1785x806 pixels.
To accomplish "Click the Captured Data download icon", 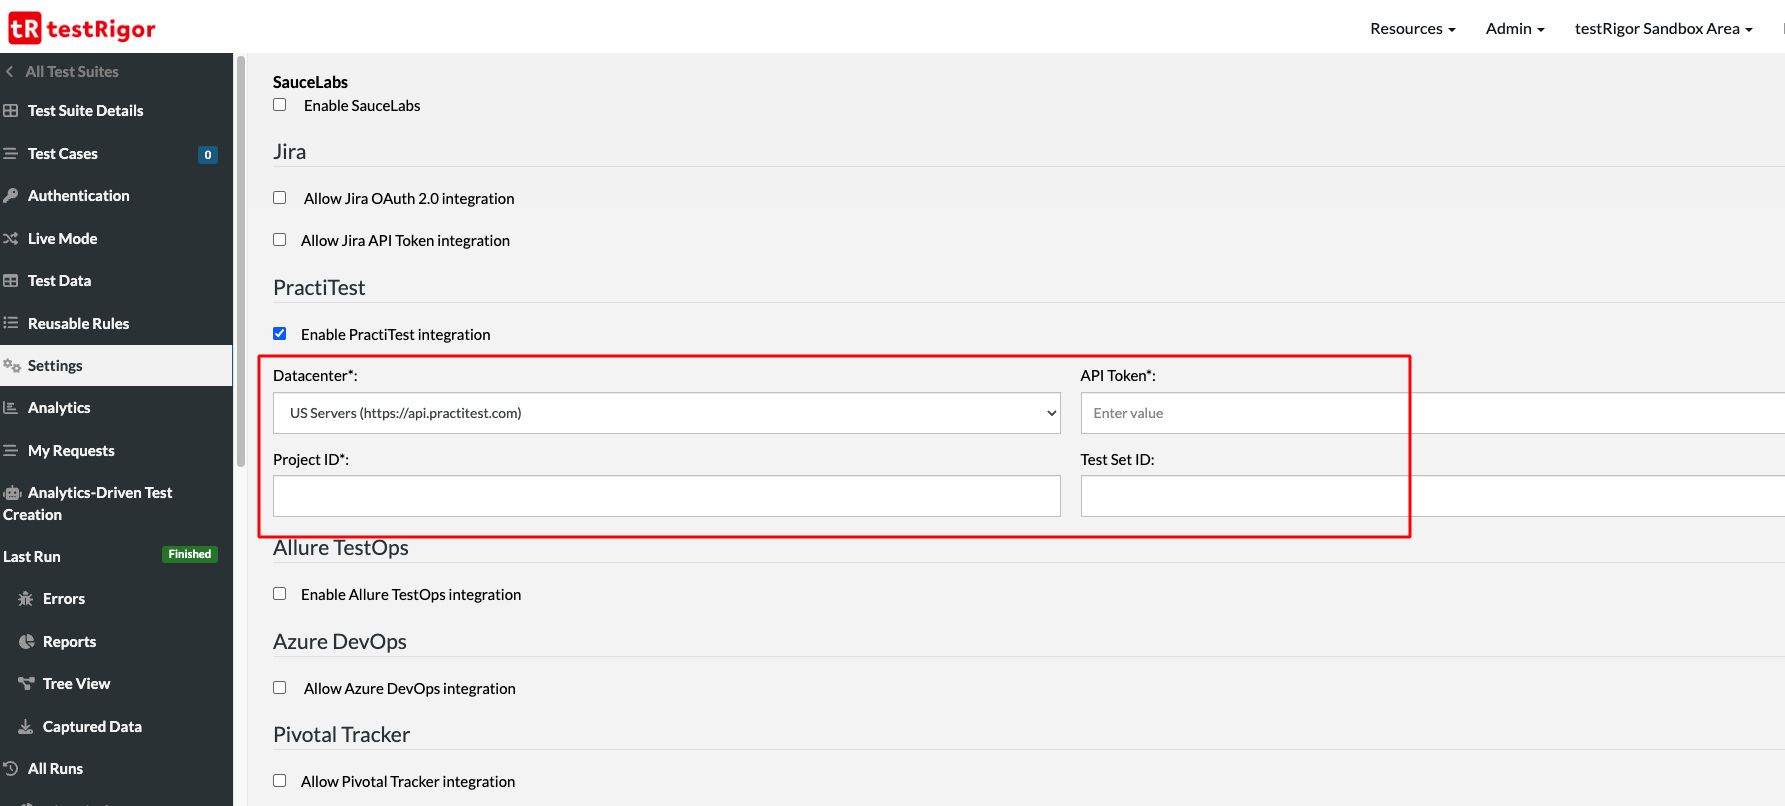I will click(26, 727).
